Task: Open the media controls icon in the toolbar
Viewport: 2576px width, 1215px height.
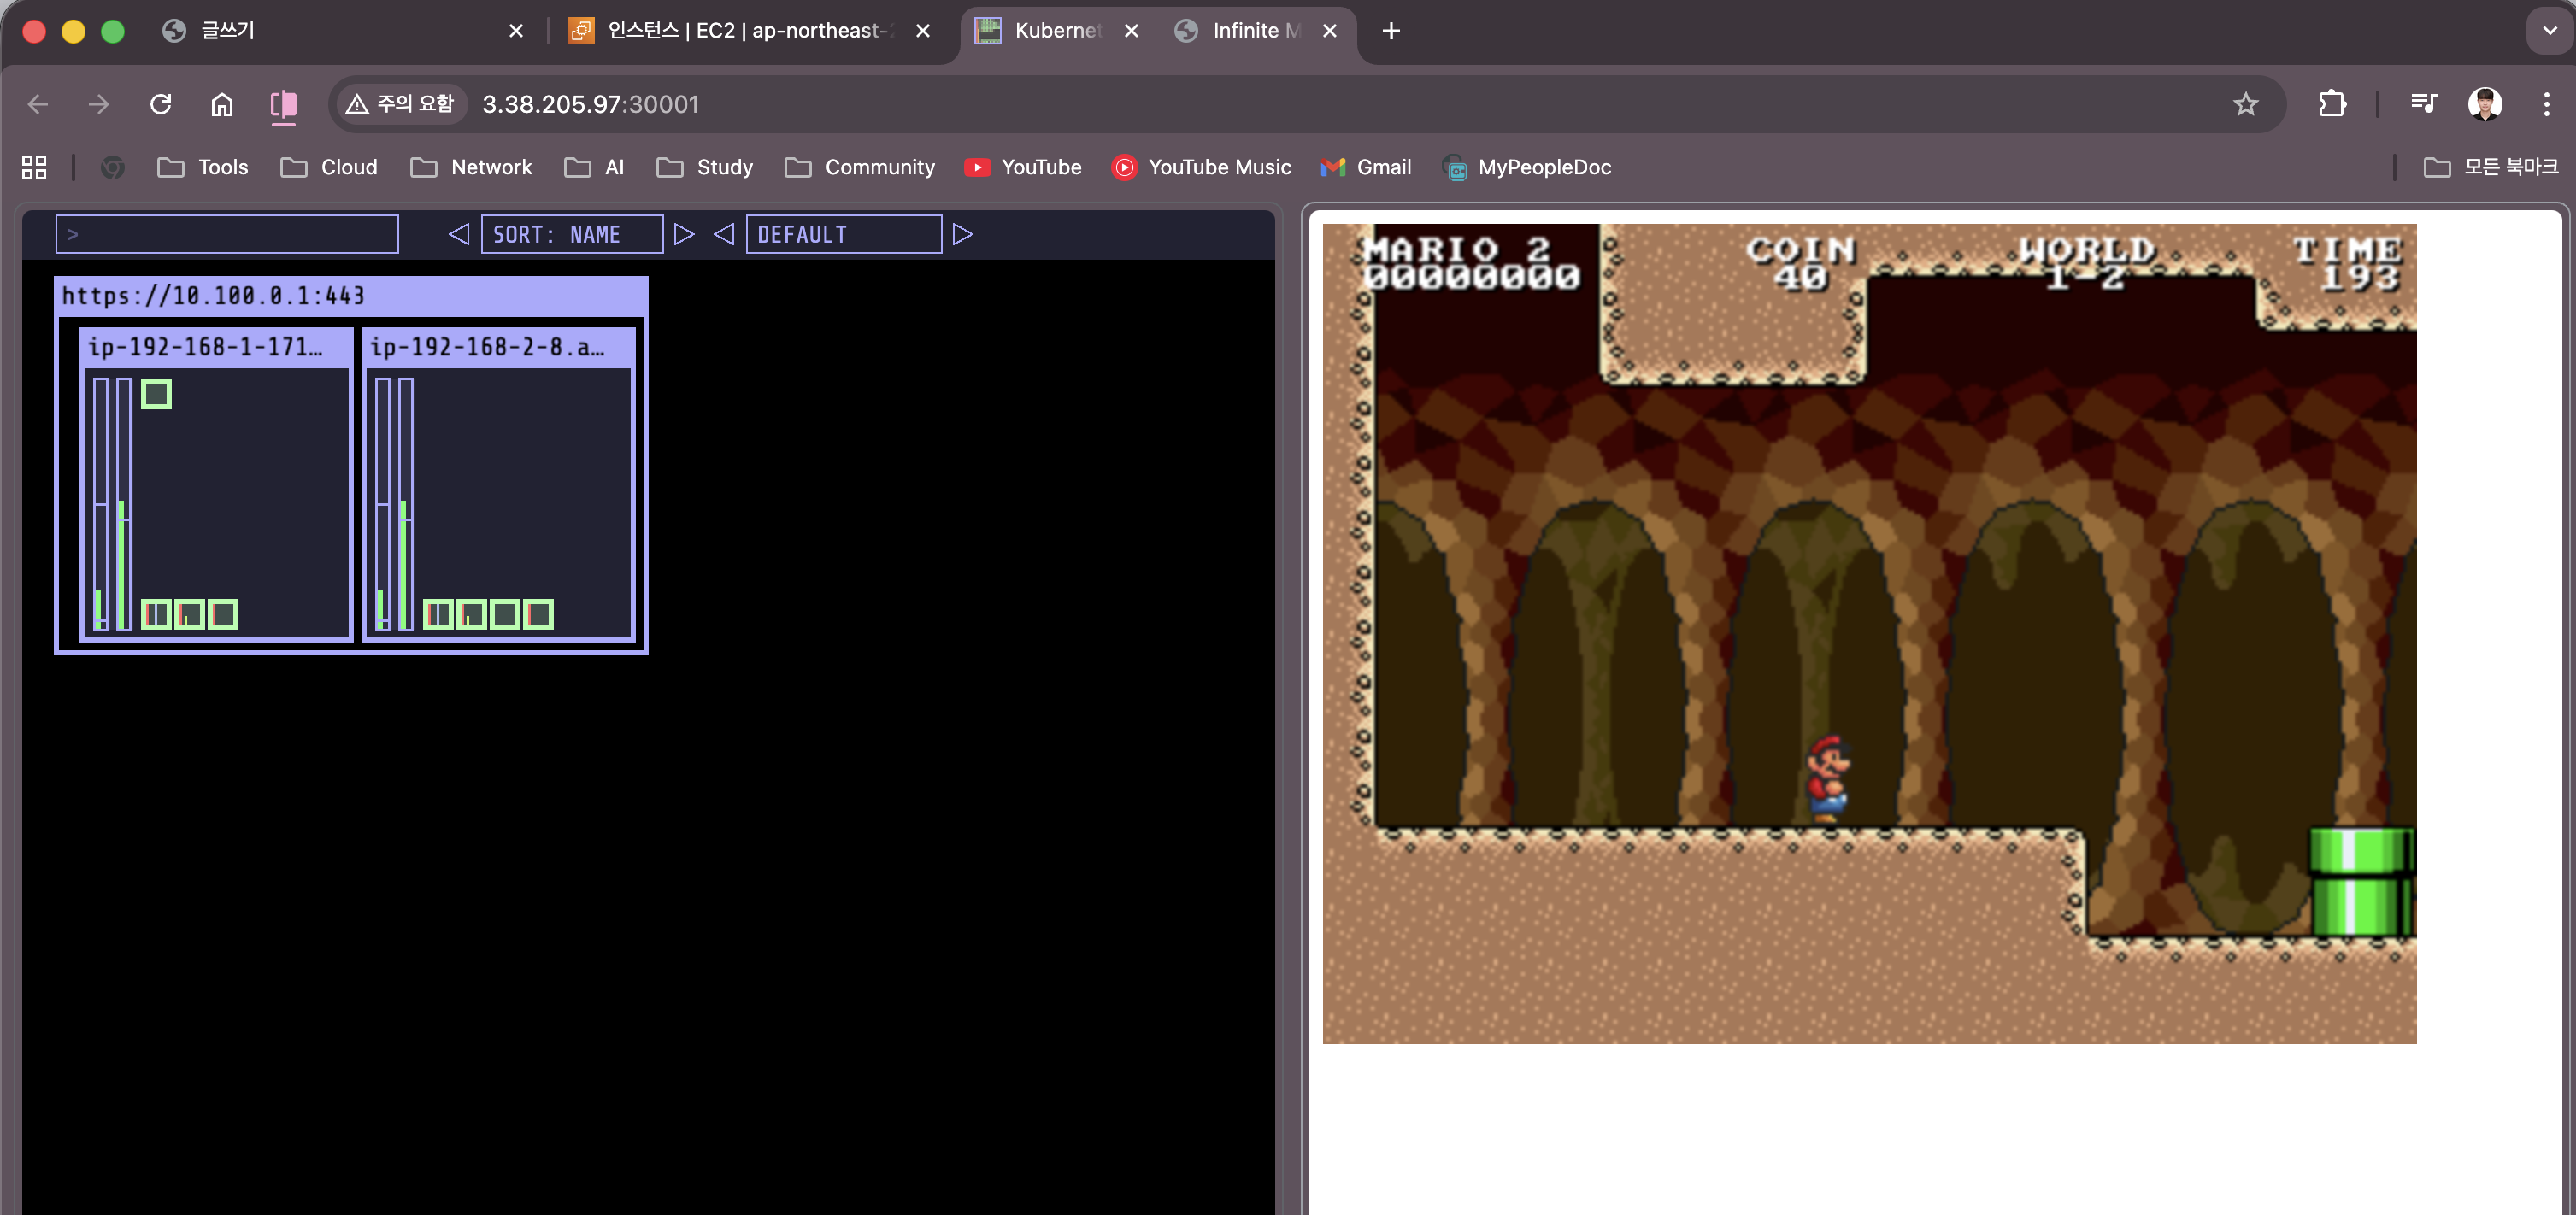Action: (2424, 104)
